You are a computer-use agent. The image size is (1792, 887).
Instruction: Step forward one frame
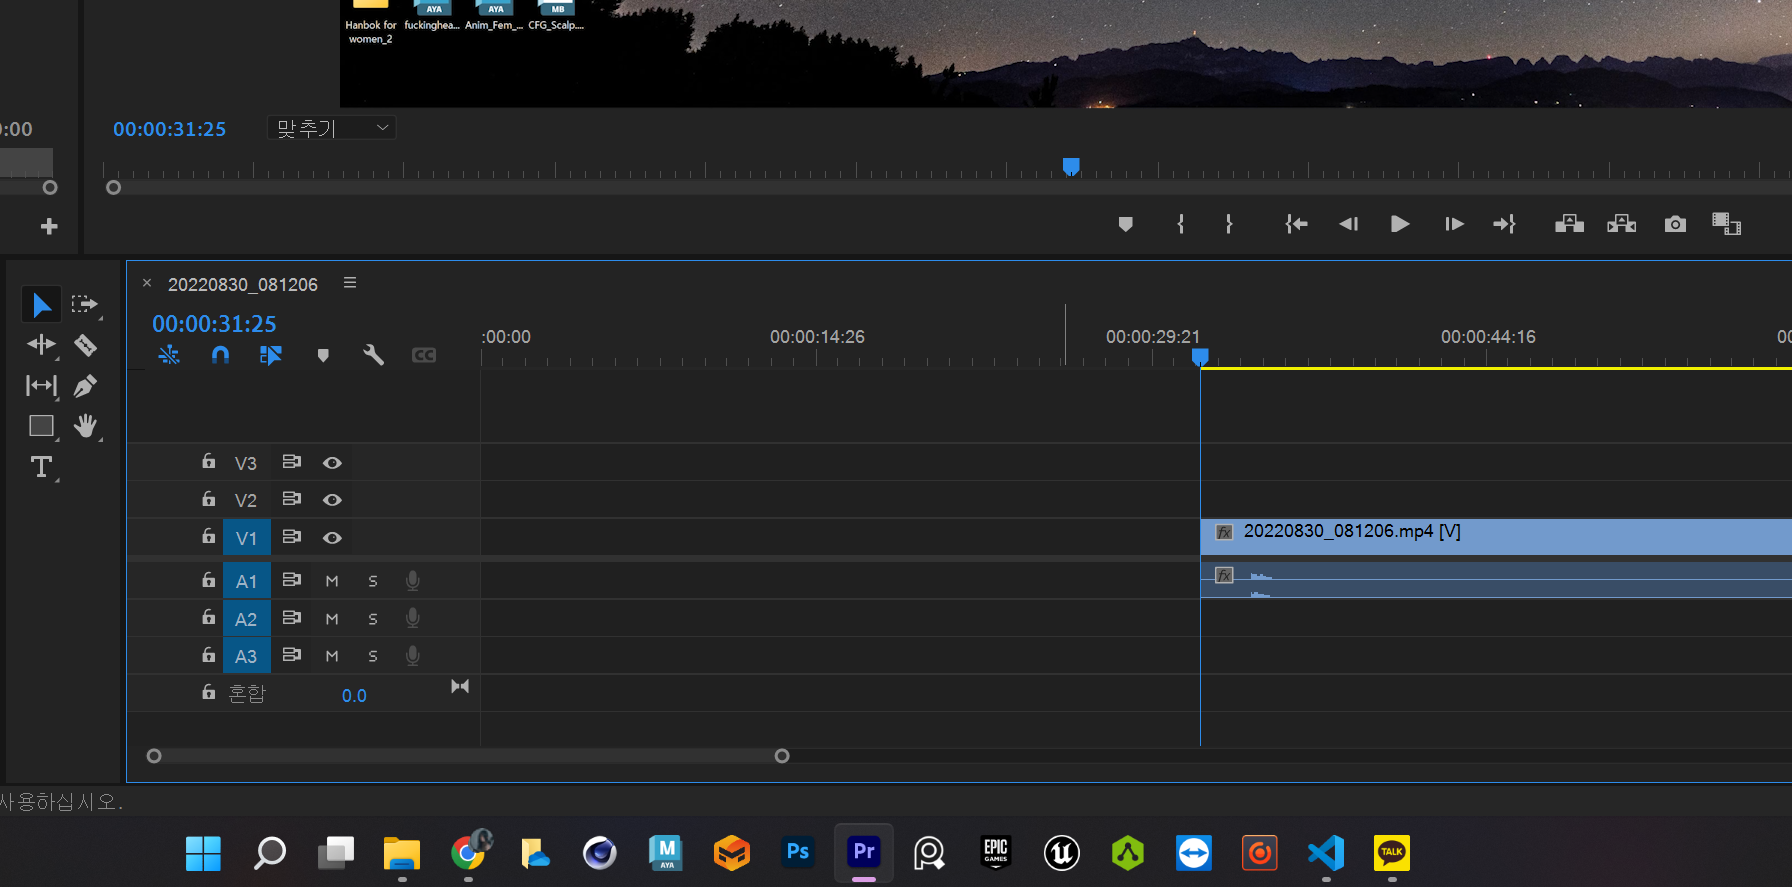pyautogui.click(x=1454, y=224)
